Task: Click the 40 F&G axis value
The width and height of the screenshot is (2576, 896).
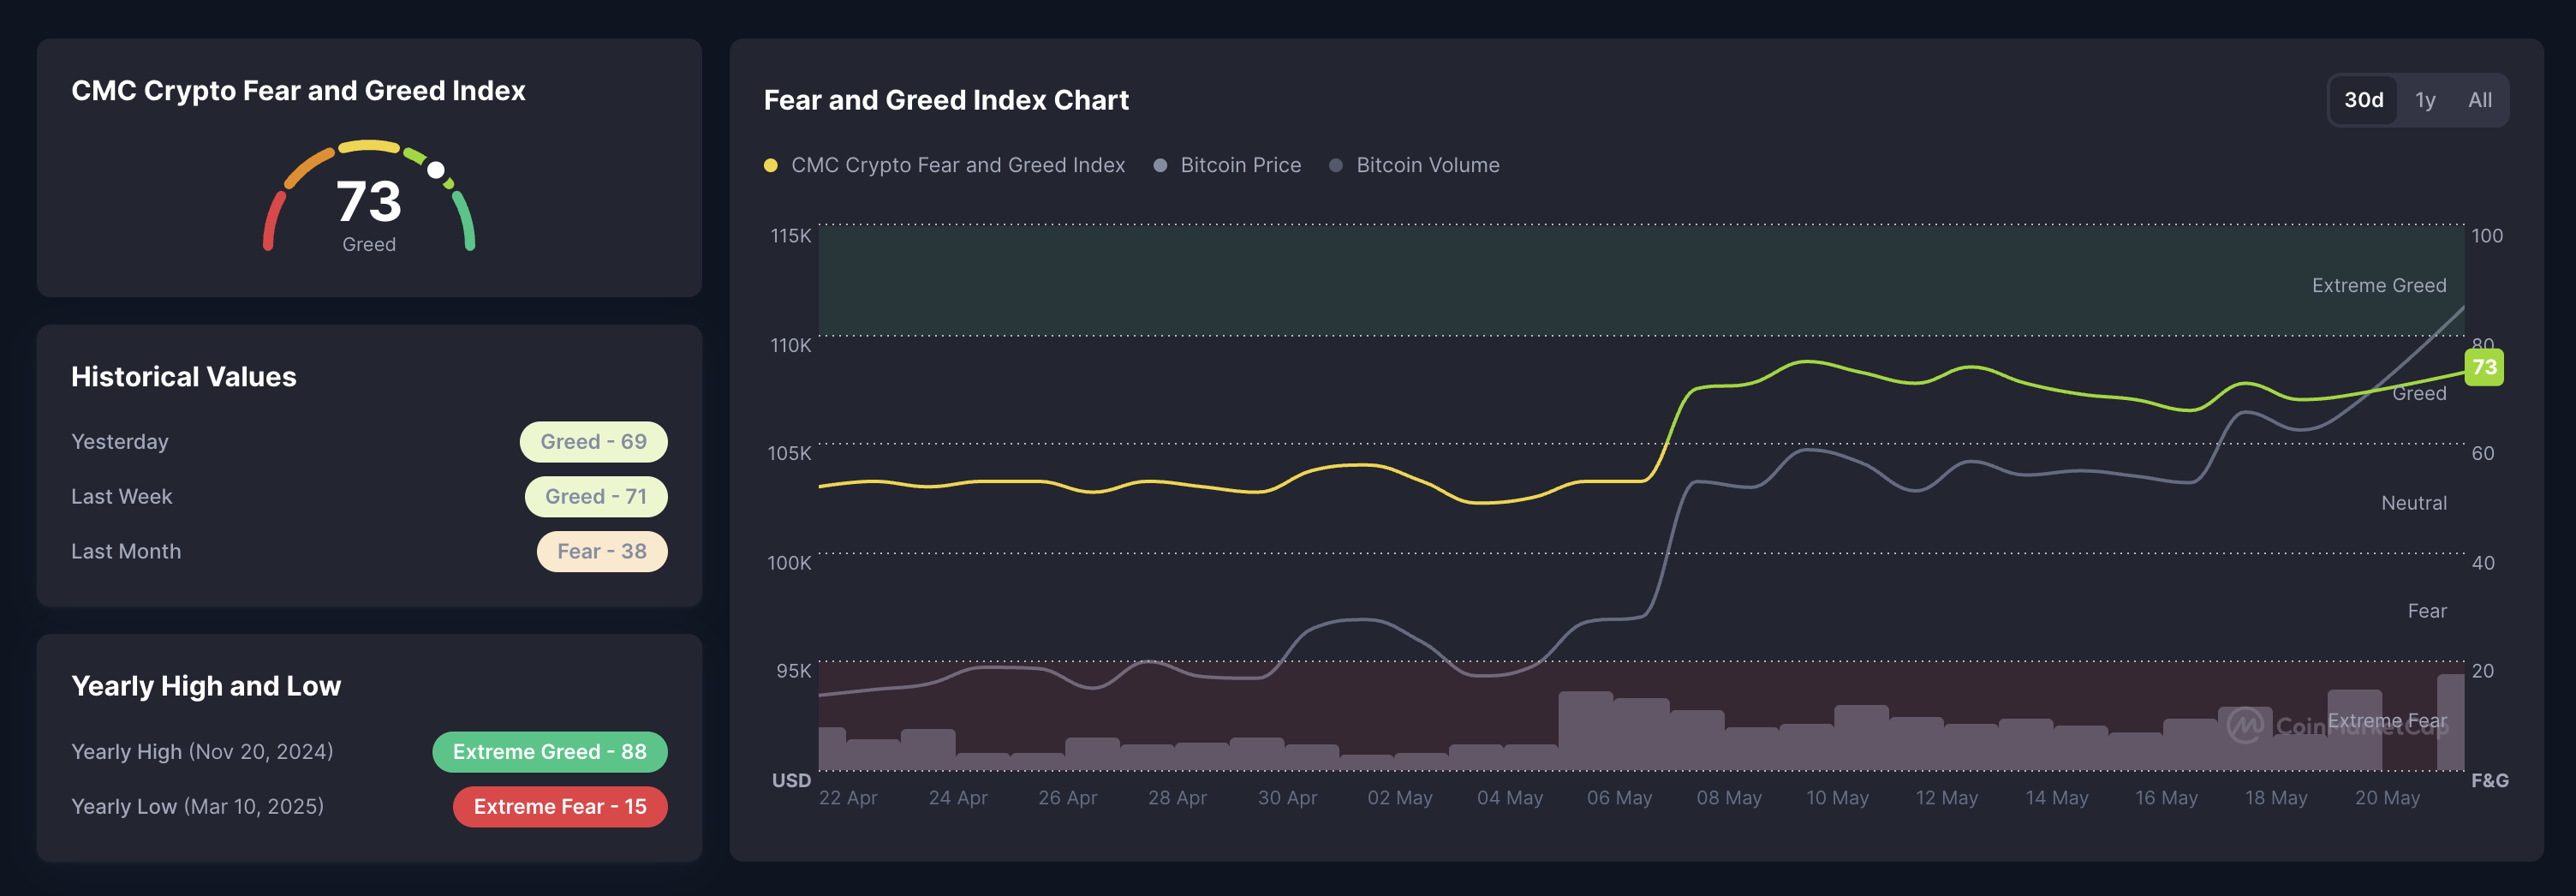Action: tap(2482, 563)
